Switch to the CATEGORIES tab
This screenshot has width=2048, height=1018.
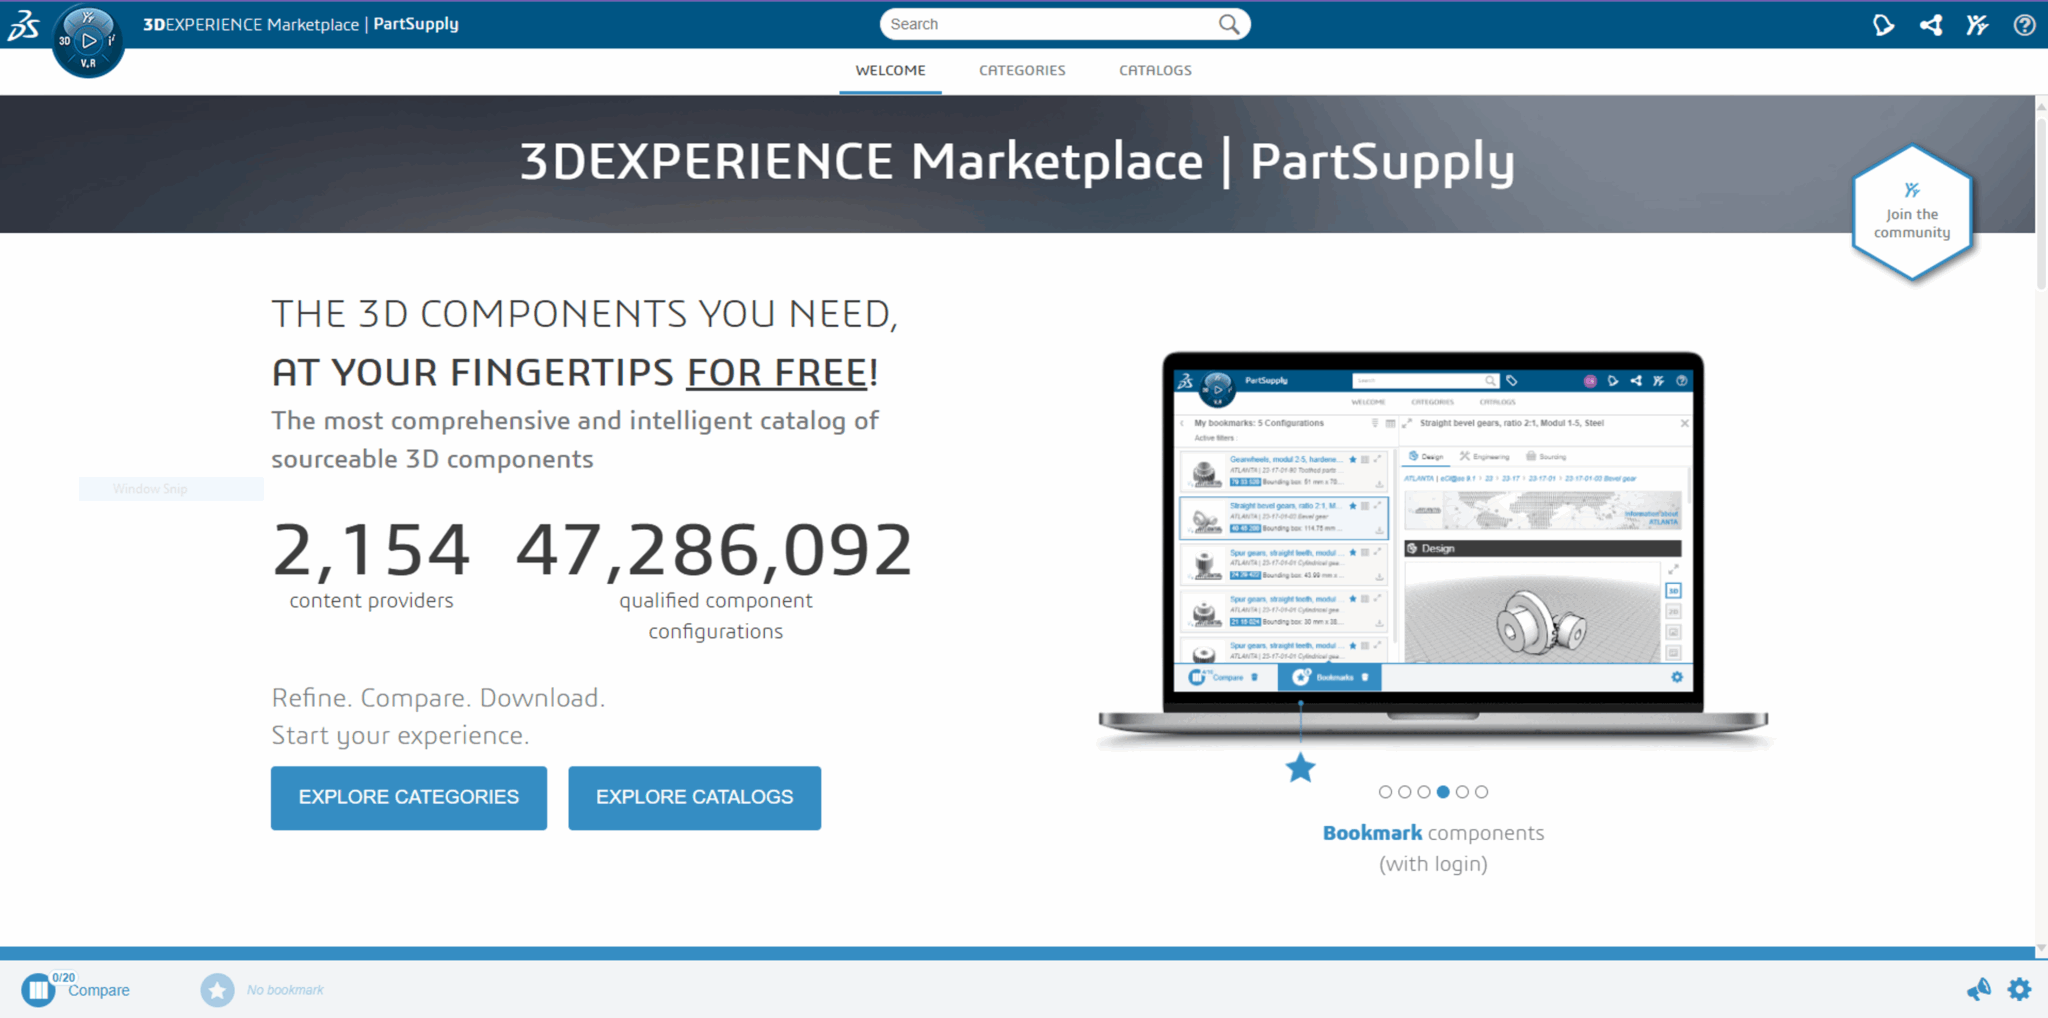tap(1022, 70)
